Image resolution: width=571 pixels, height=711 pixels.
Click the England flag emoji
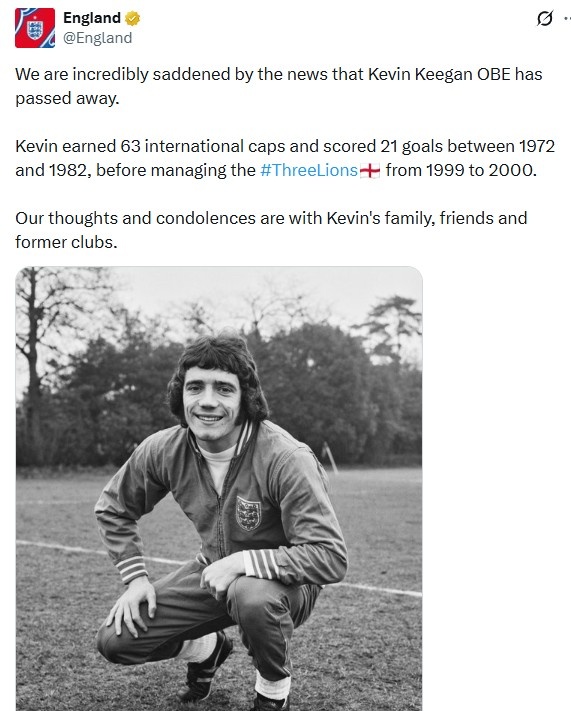pyautogui.click(x=370, y=171)
